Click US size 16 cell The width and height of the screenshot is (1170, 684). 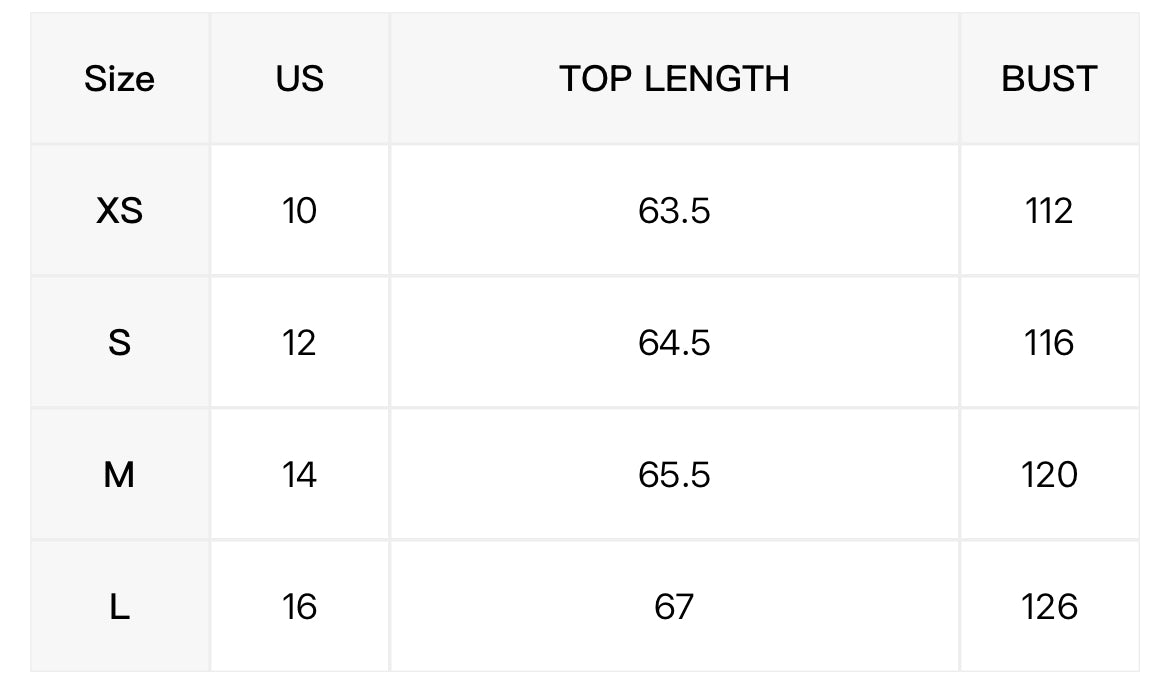tap(299, 606)
